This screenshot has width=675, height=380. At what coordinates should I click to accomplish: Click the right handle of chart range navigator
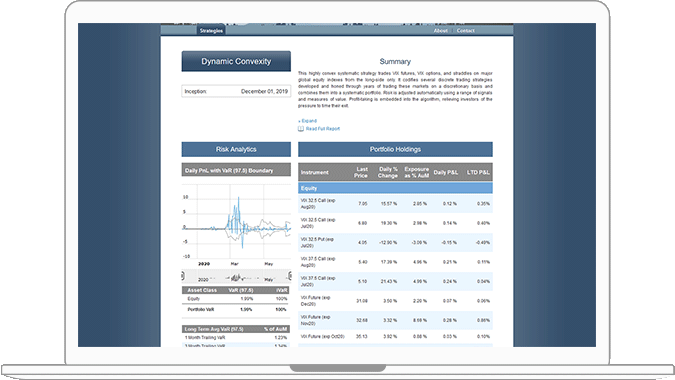click(290, 276)
